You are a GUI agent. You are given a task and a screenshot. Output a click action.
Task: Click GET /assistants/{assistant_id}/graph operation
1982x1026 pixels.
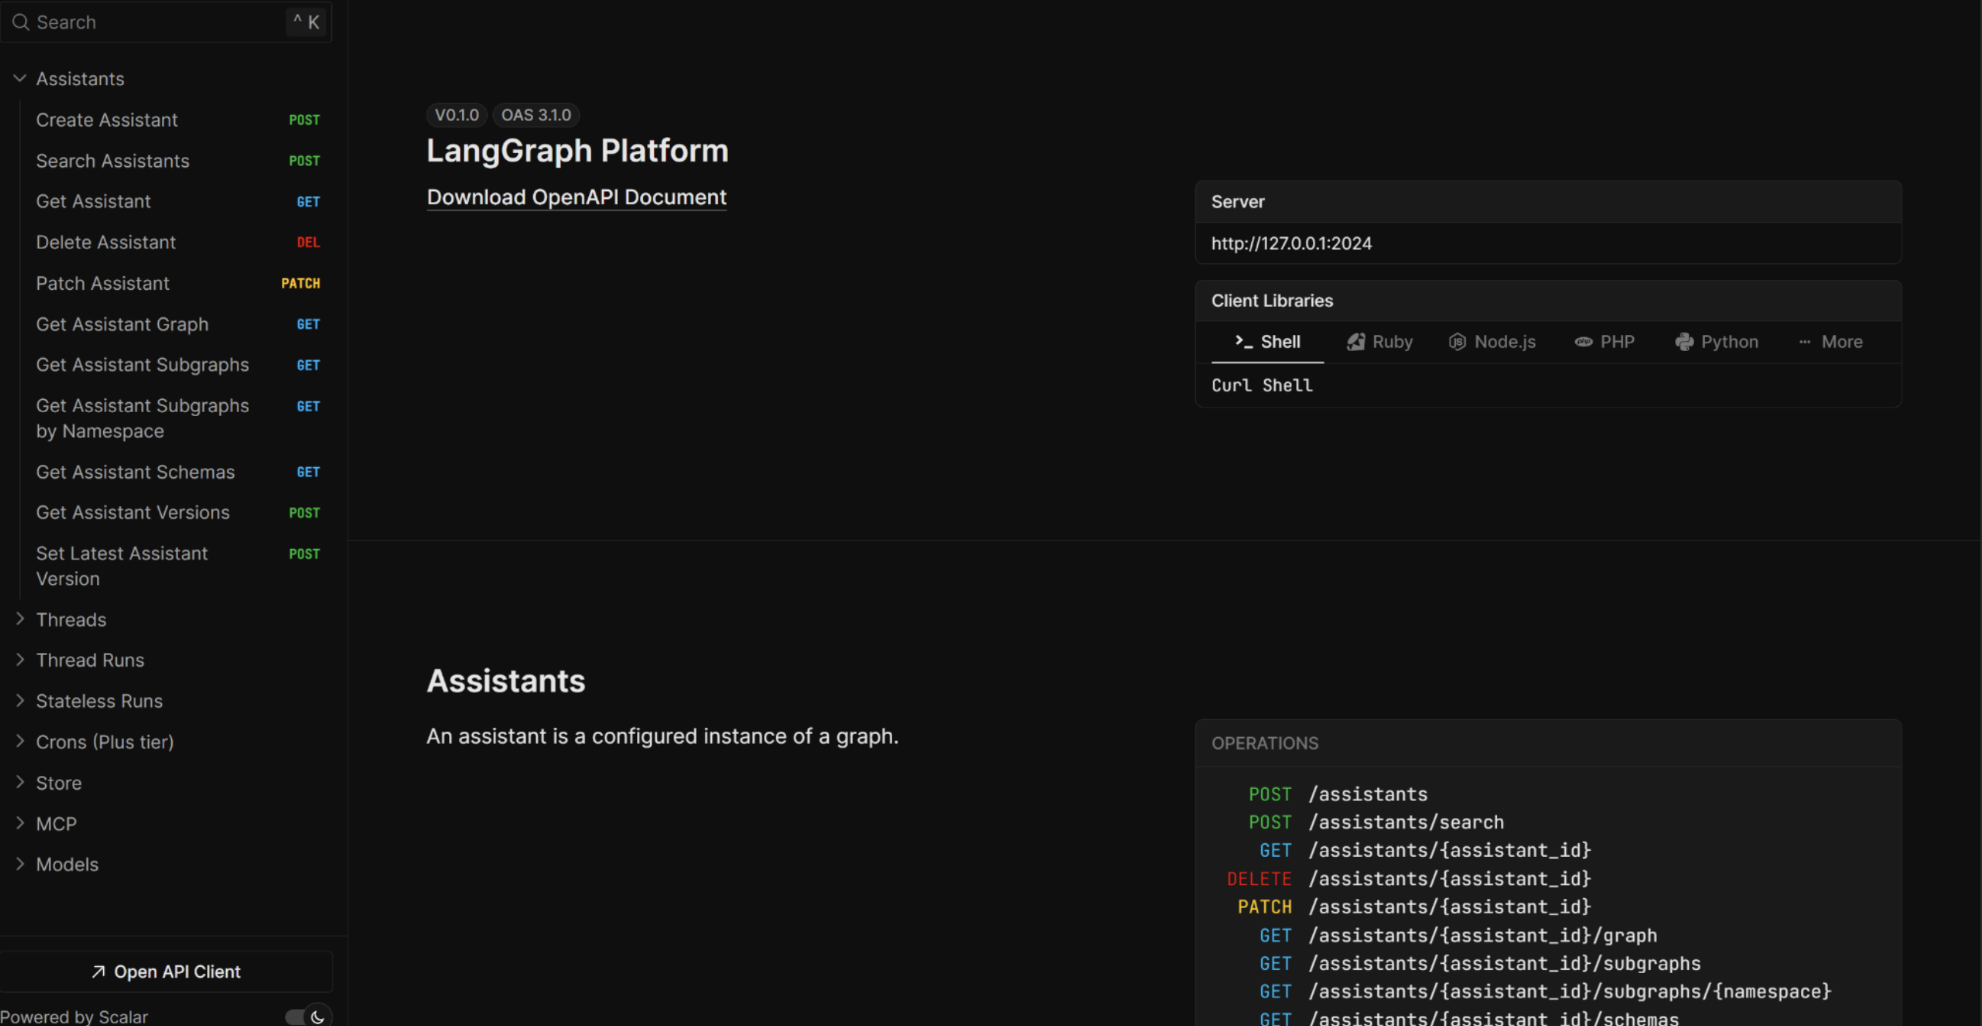[x=1458, y=936]
